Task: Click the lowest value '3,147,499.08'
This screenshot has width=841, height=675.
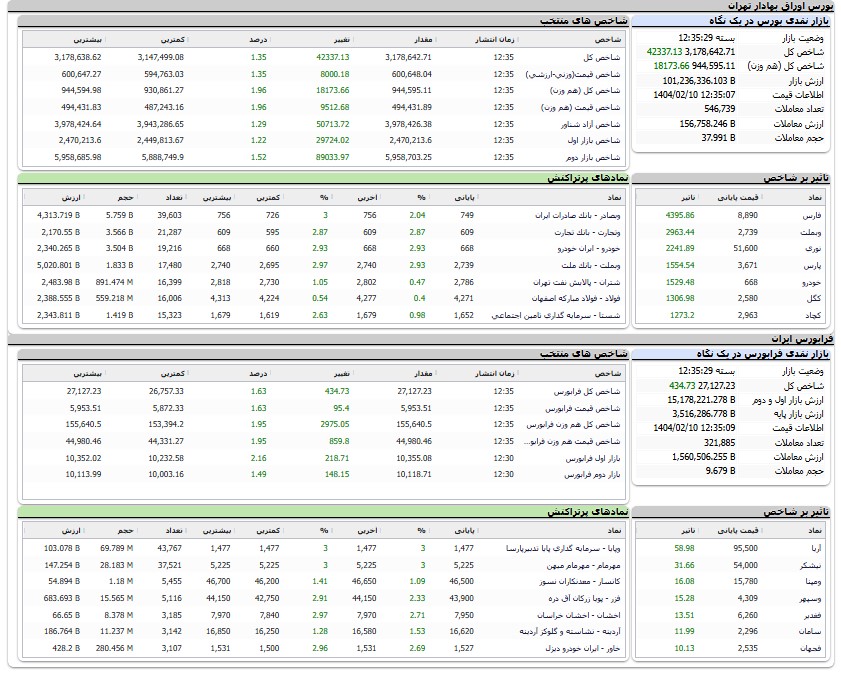Action: 160,57
